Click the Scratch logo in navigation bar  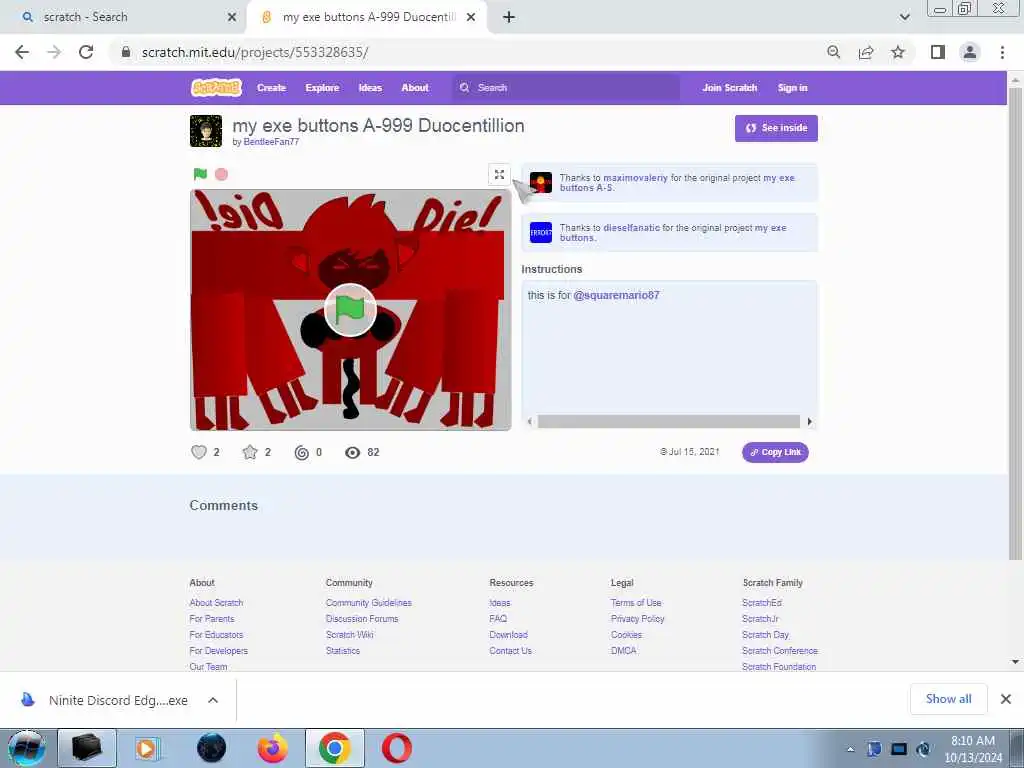[216, 88]
